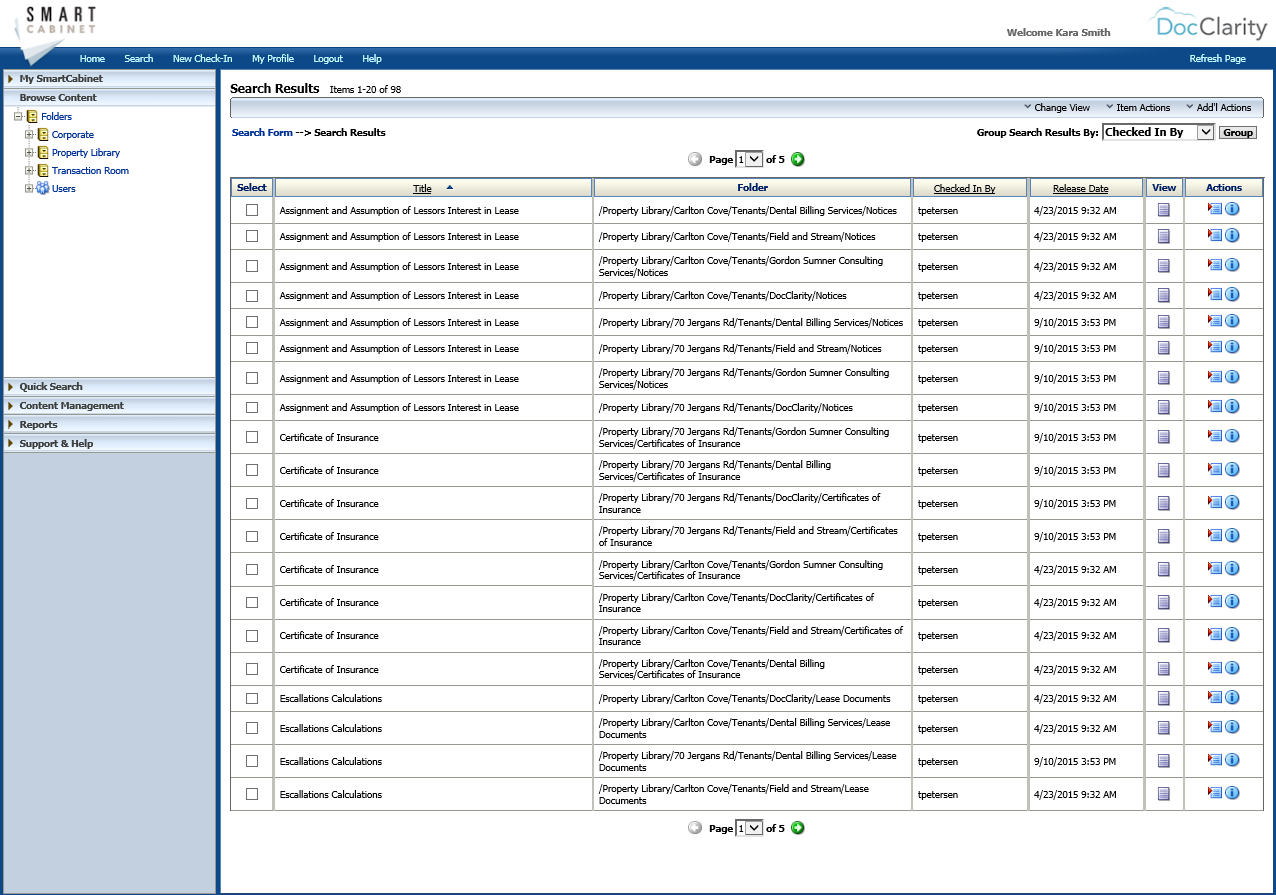The width and height of the screenshot is (1276, 895).
Task: Click info icon for Carlton Cove Field and Stream Notices assignment
Action: click(1232, 235)
